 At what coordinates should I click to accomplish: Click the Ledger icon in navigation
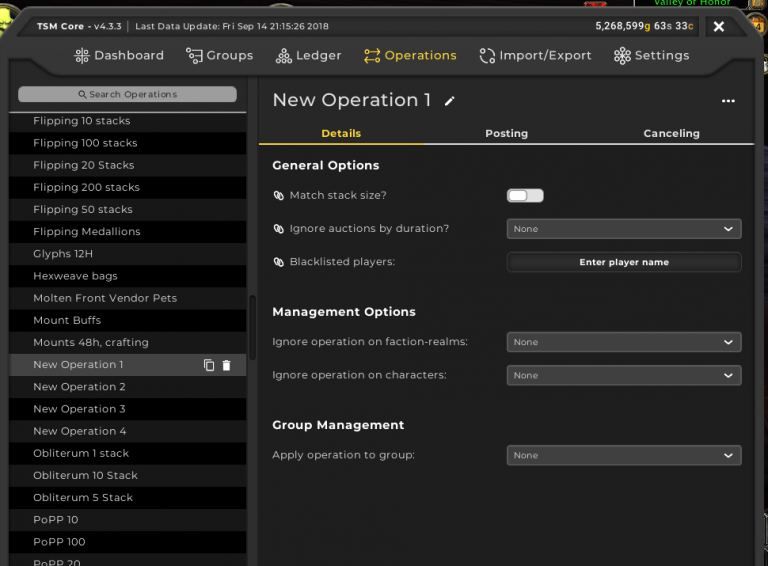284,56
